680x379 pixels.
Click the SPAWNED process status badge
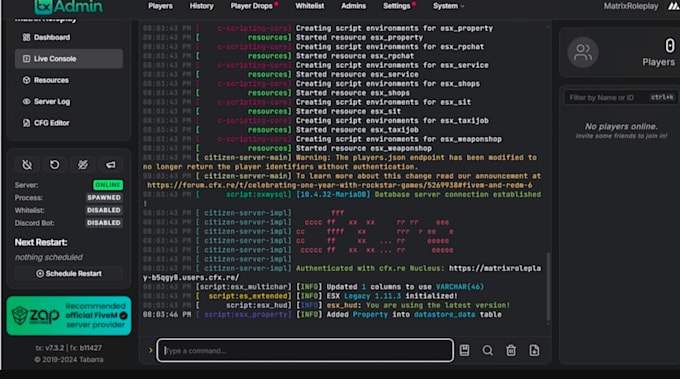click(104, 198)
